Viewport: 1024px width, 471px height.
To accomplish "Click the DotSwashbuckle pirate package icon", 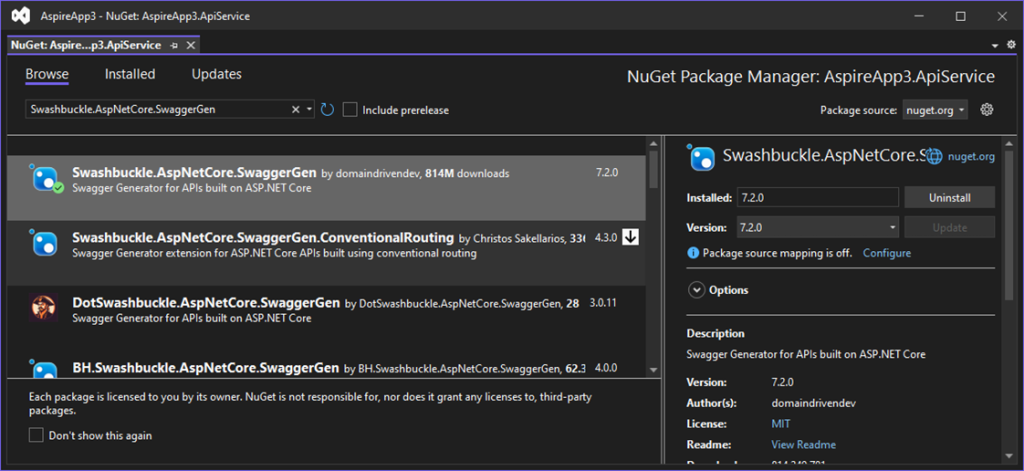I will 44,308.
